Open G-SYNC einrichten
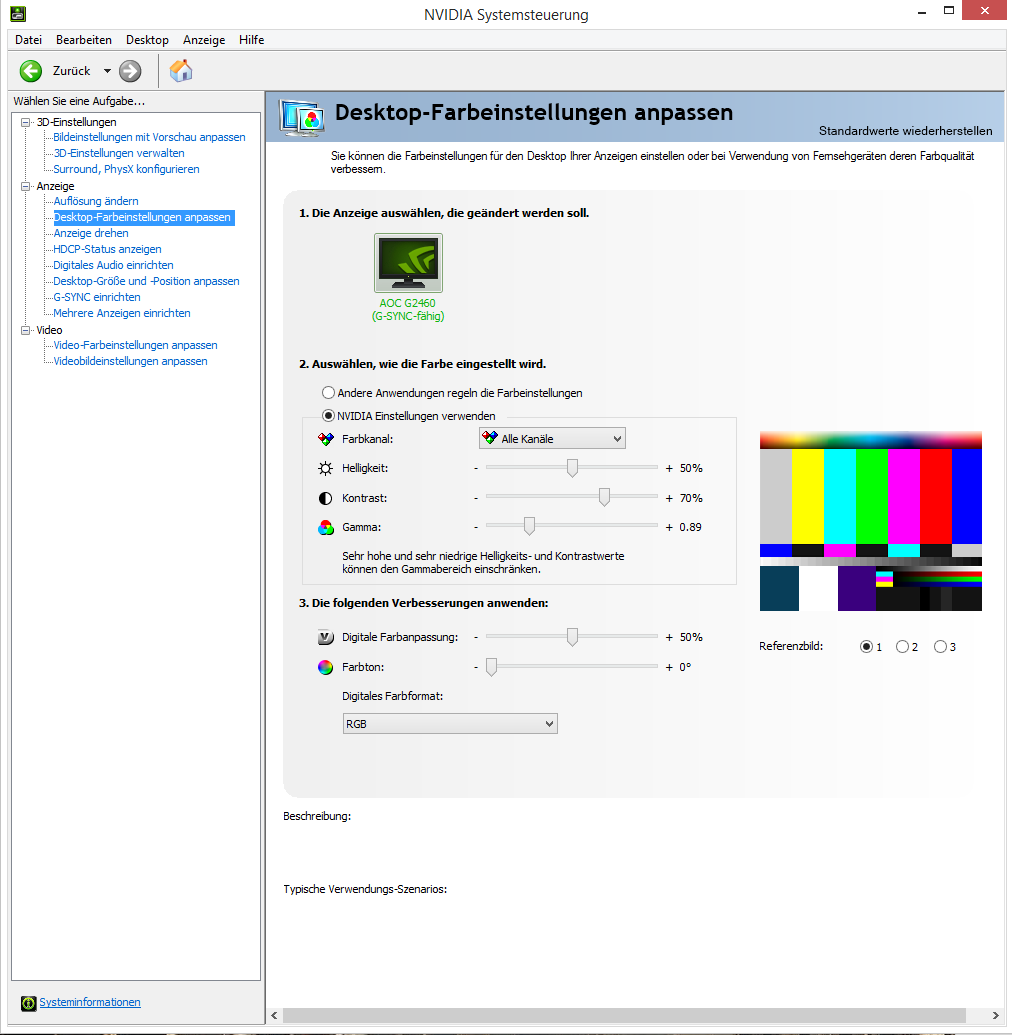Image resolution: width=1012 pixels, height=1035 pixels. pyautogui.click(x=97, y=297)
